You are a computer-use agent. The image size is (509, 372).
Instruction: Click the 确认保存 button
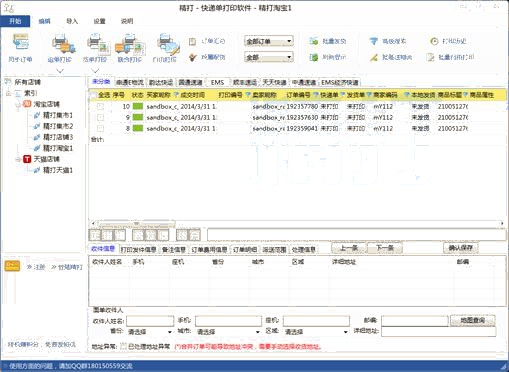click(461, 248)
